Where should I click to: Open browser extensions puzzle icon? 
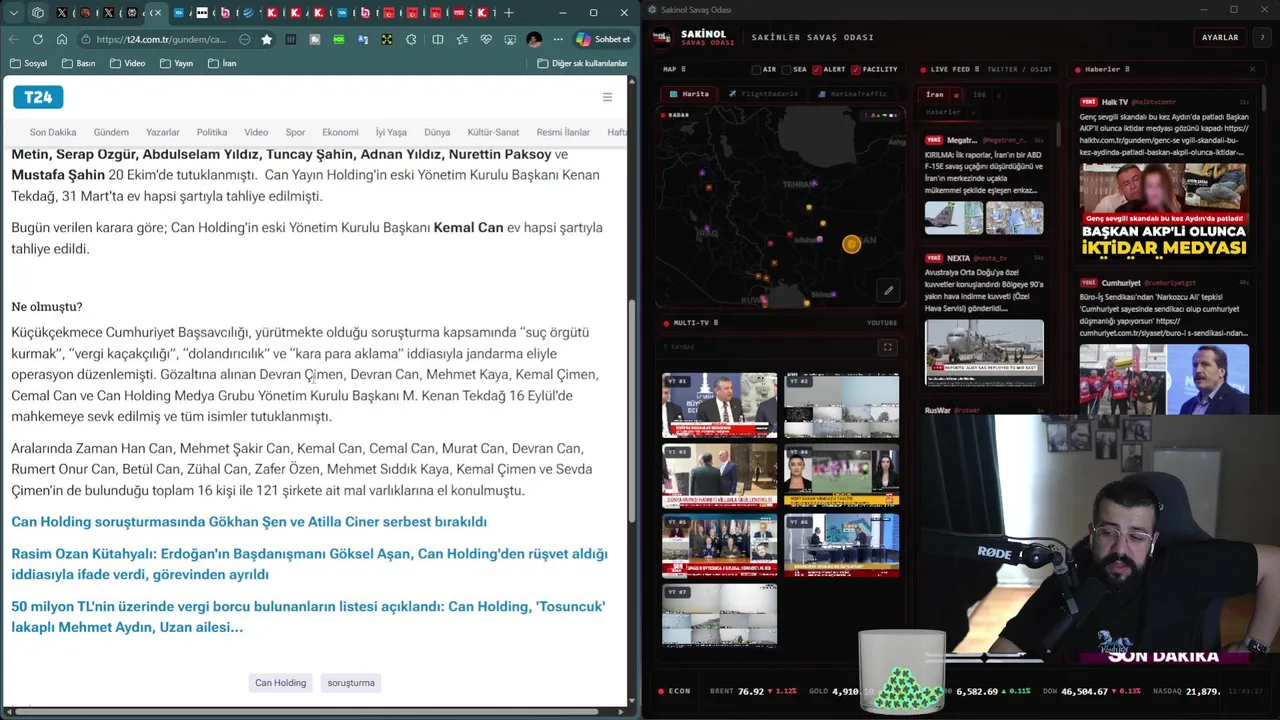pyautogui.click(x=411, y=39)
